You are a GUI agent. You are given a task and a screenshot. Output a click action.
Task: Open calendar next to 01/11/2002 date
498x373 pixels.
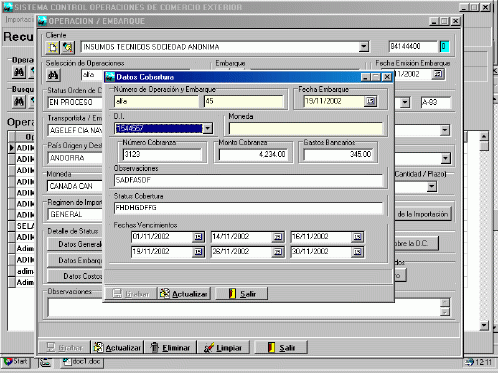click(198, 237)
